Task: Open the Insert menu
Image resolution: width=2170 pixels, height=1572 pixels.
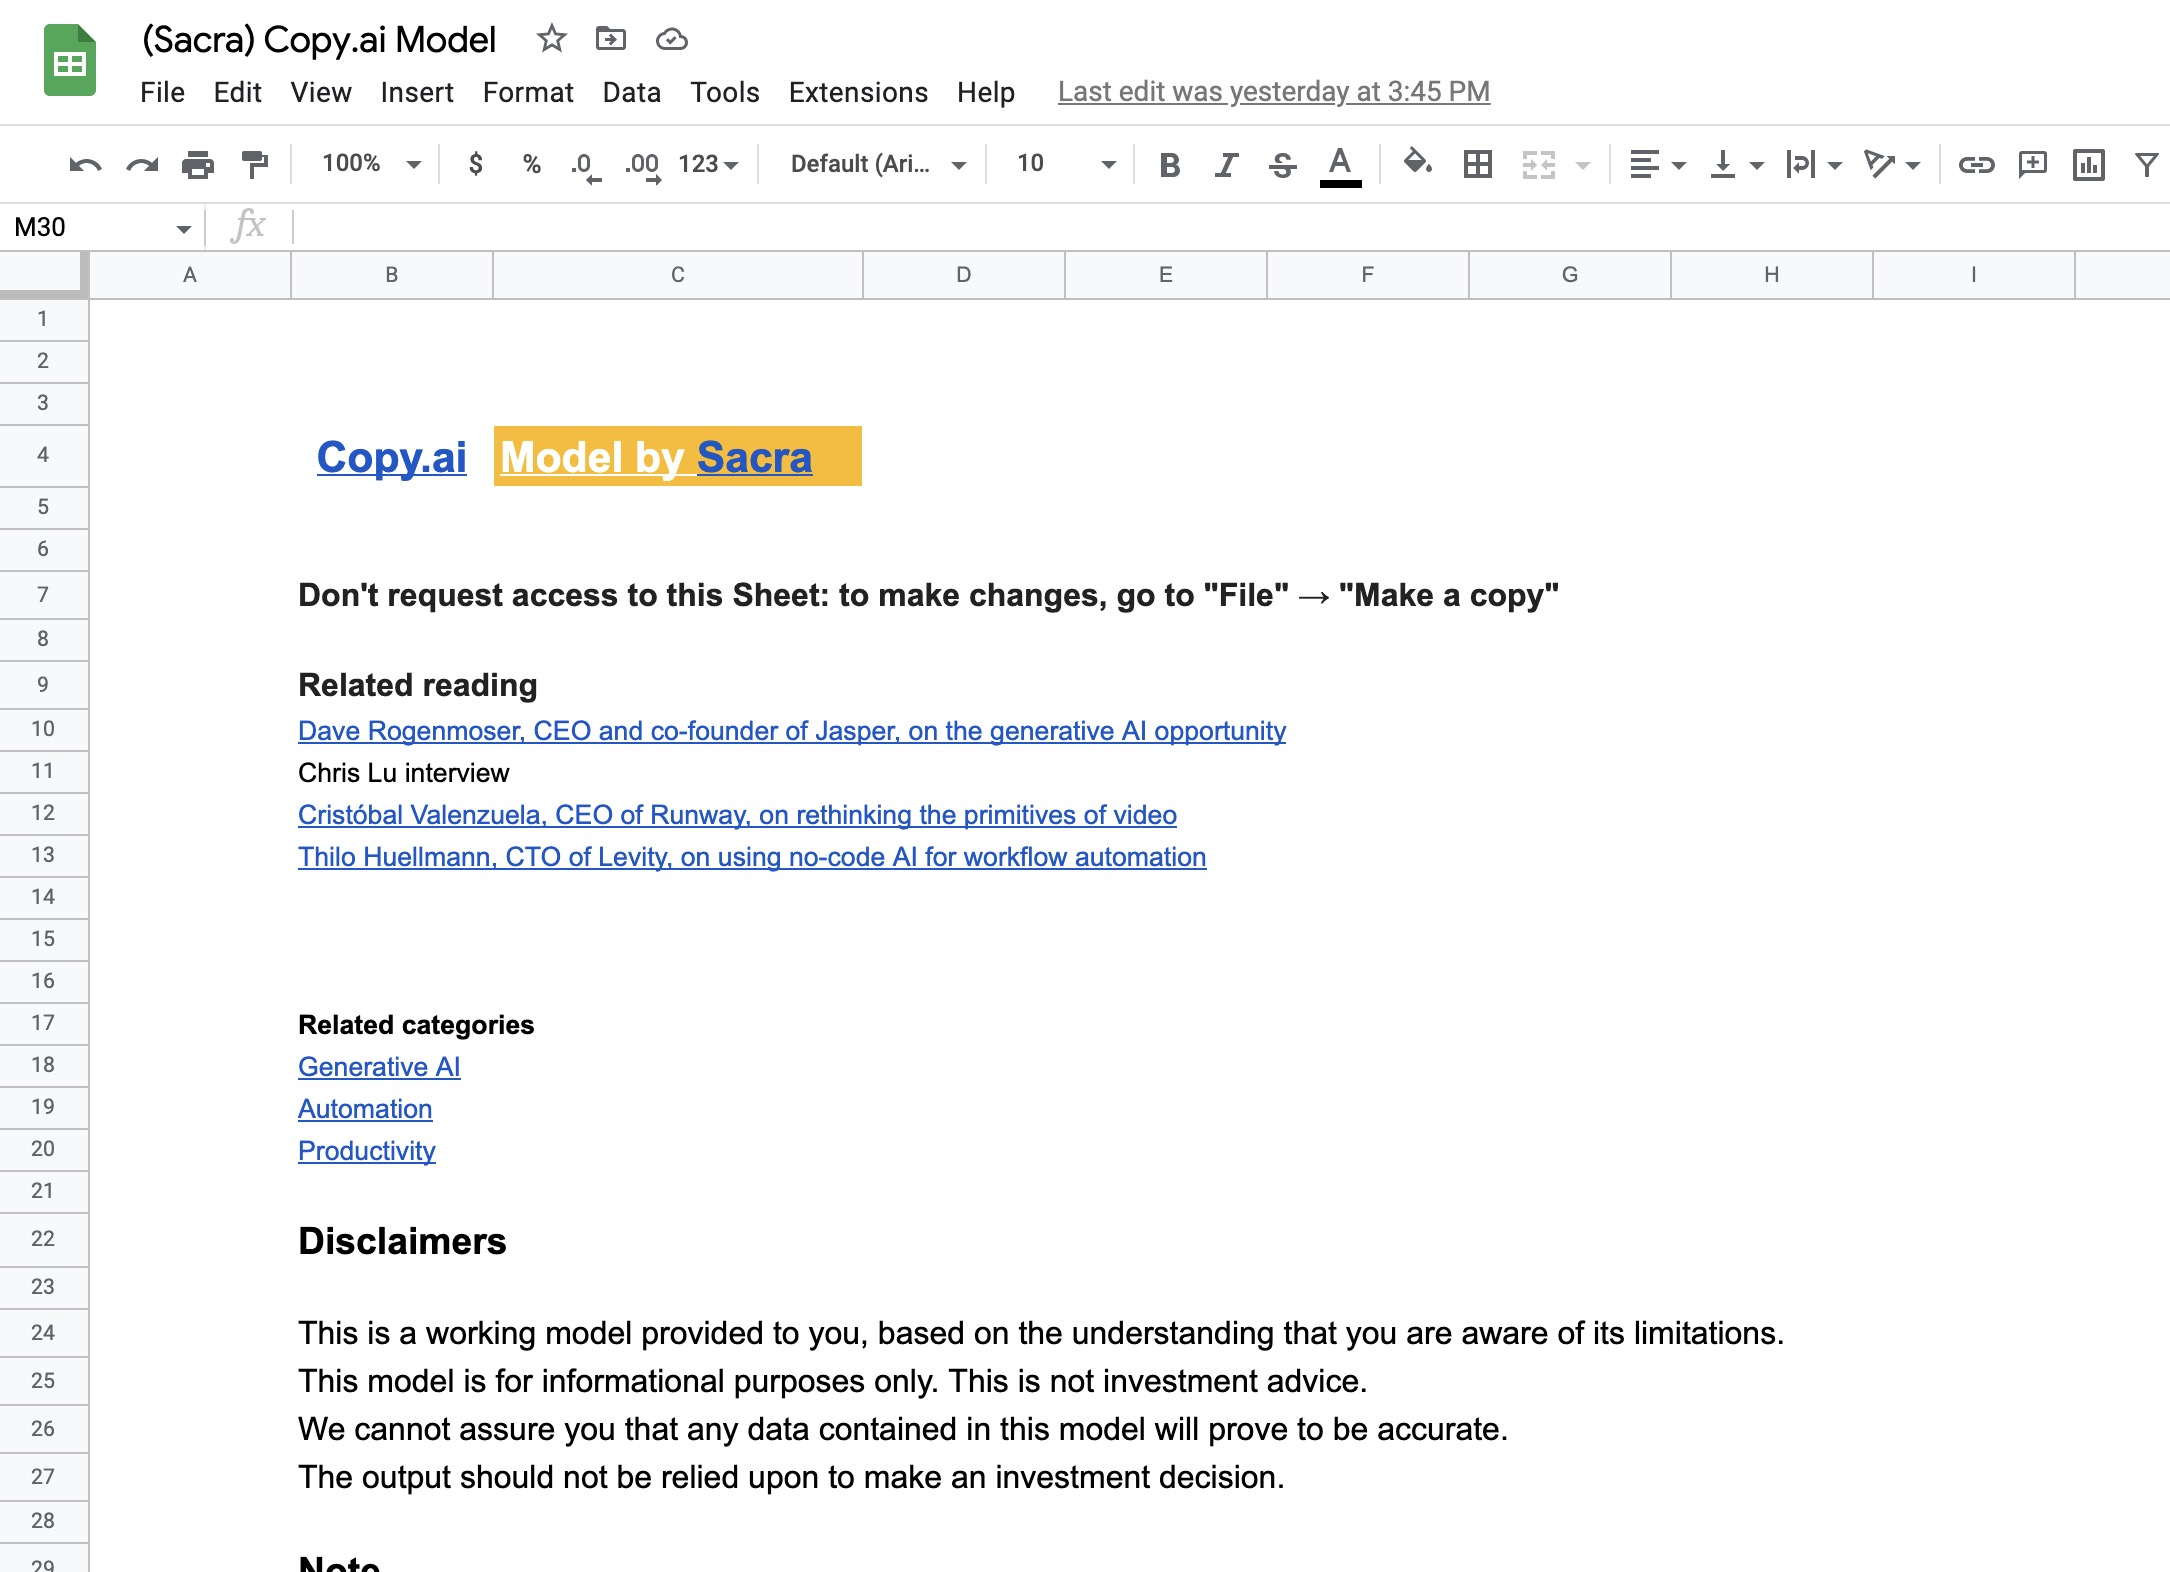Action: pyautogui.click(x=417, y=92)
